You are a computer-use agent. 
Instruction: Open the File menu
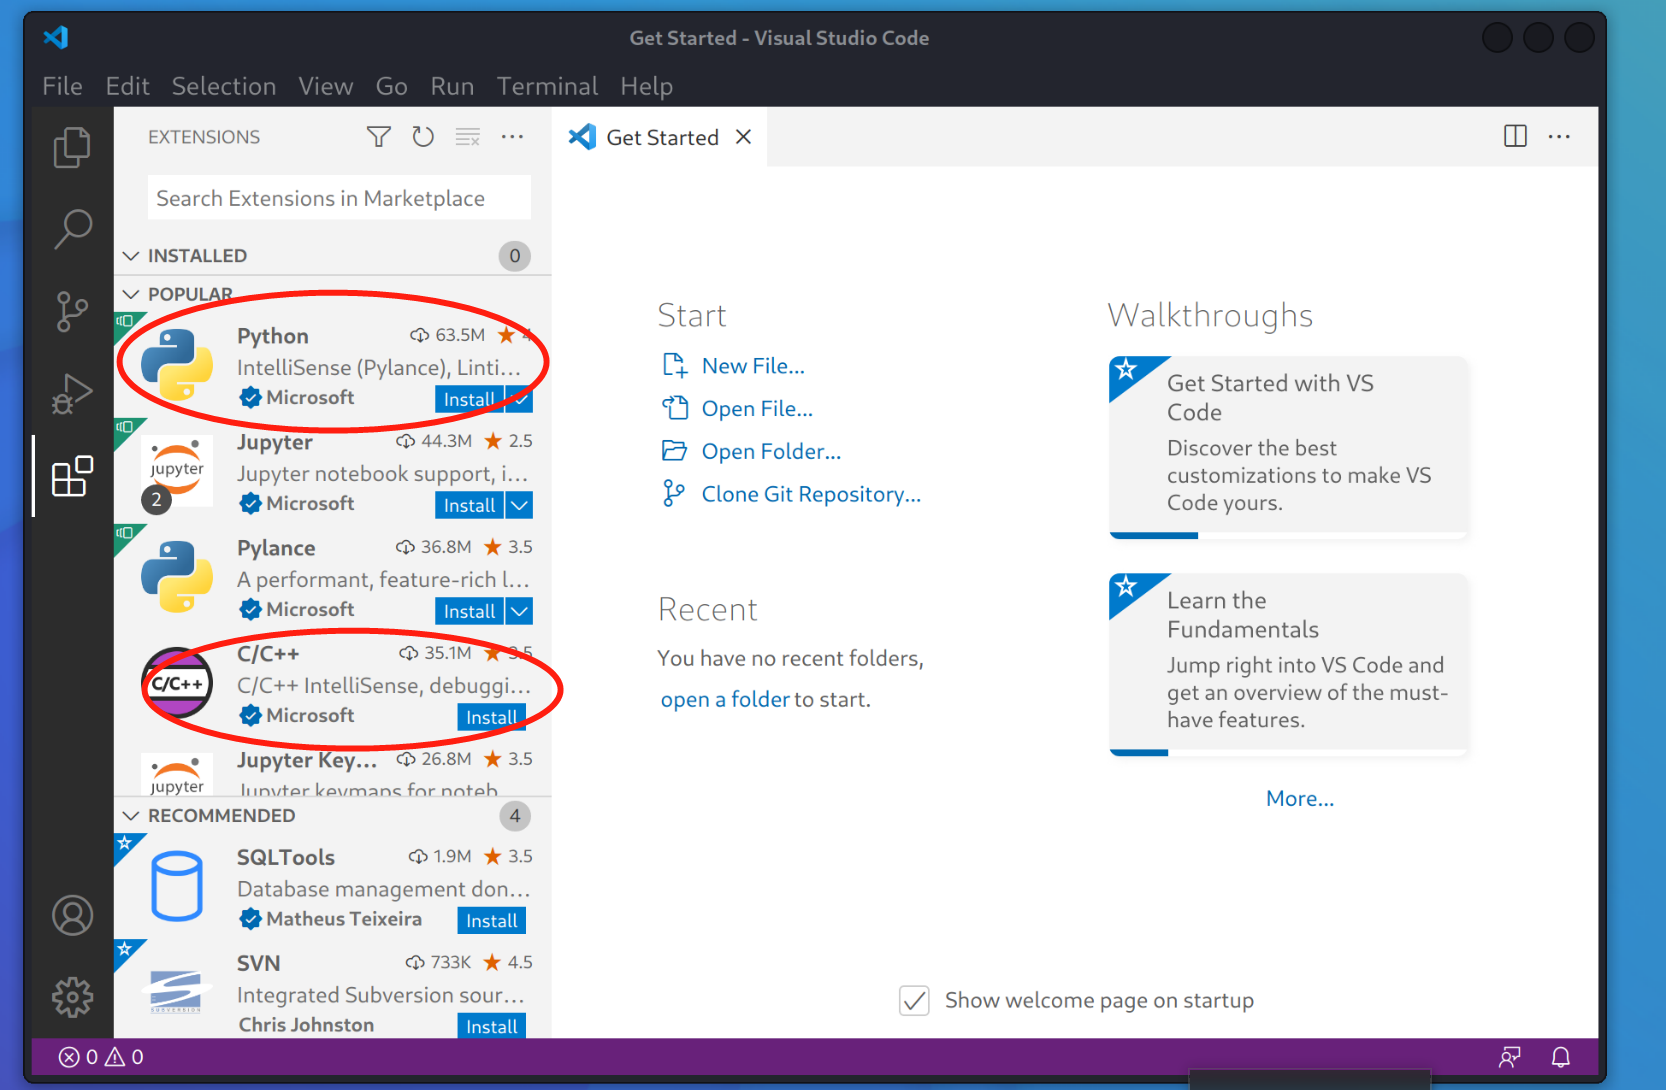(x=62, y=86)
